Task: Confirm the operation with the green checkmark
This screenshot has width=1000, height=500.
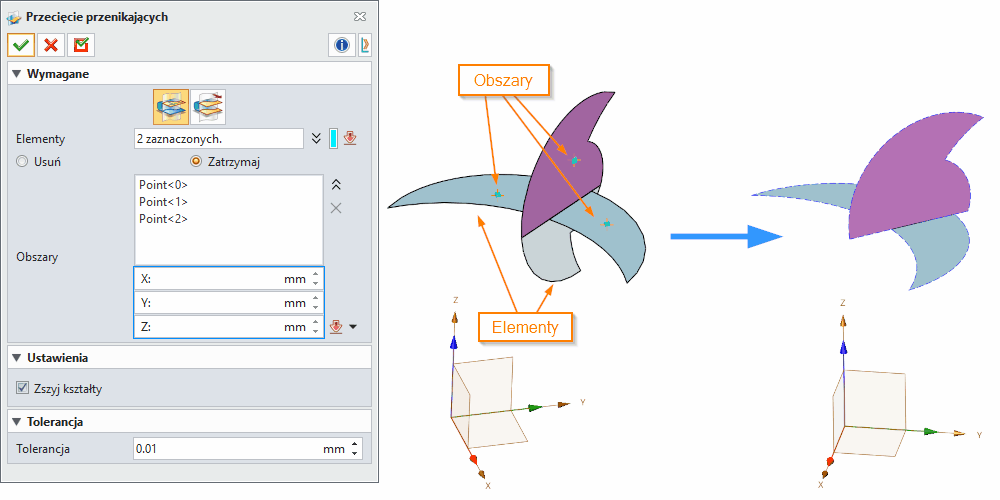Action: tap(21, 45)
